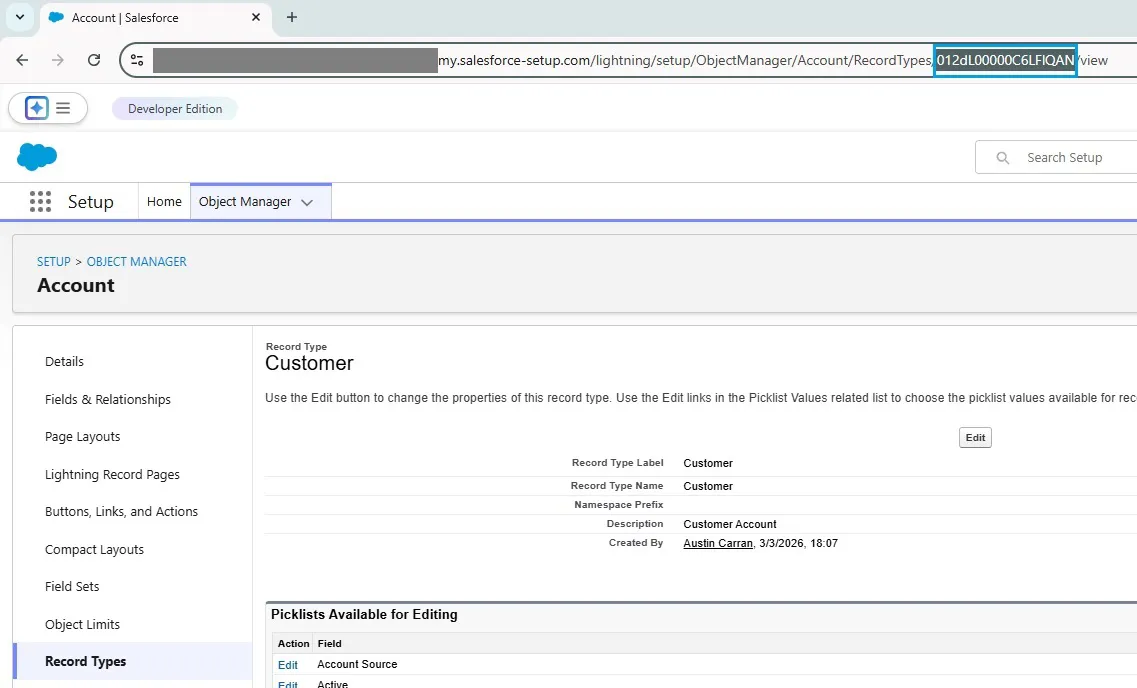1137x688 pixels.
Task: Toggle the hamburger menu icon
Action: [x=63, y=108]
